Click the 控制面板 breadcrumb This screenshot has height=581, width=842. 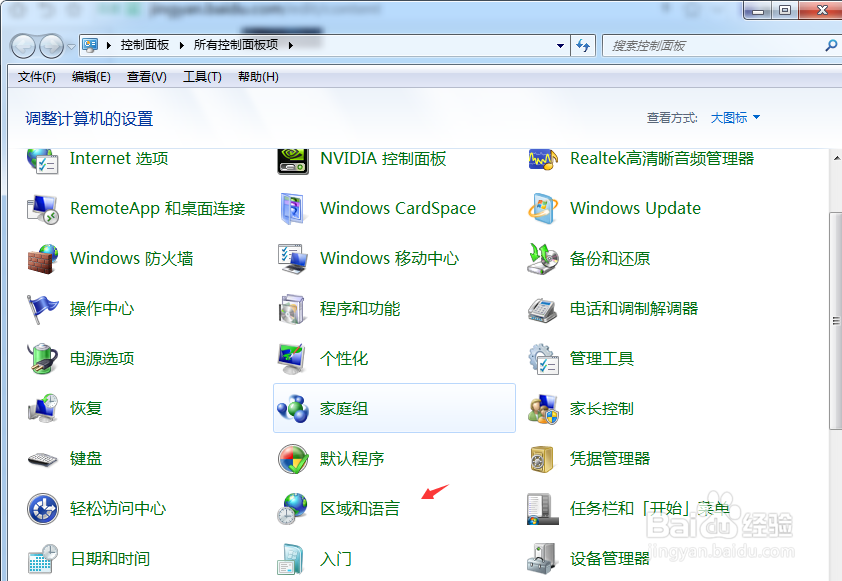tap(145, 45)
